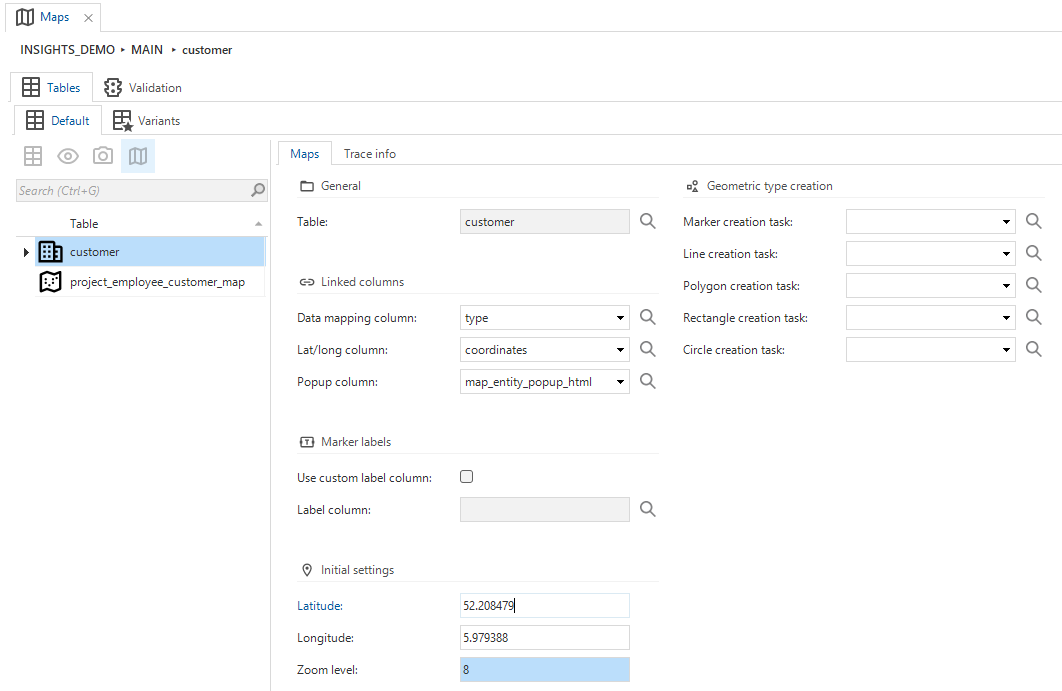This screenshot has height=691, width=1062.
Task: Switch to the Validation tab
Action: click(x=143, y=87)
